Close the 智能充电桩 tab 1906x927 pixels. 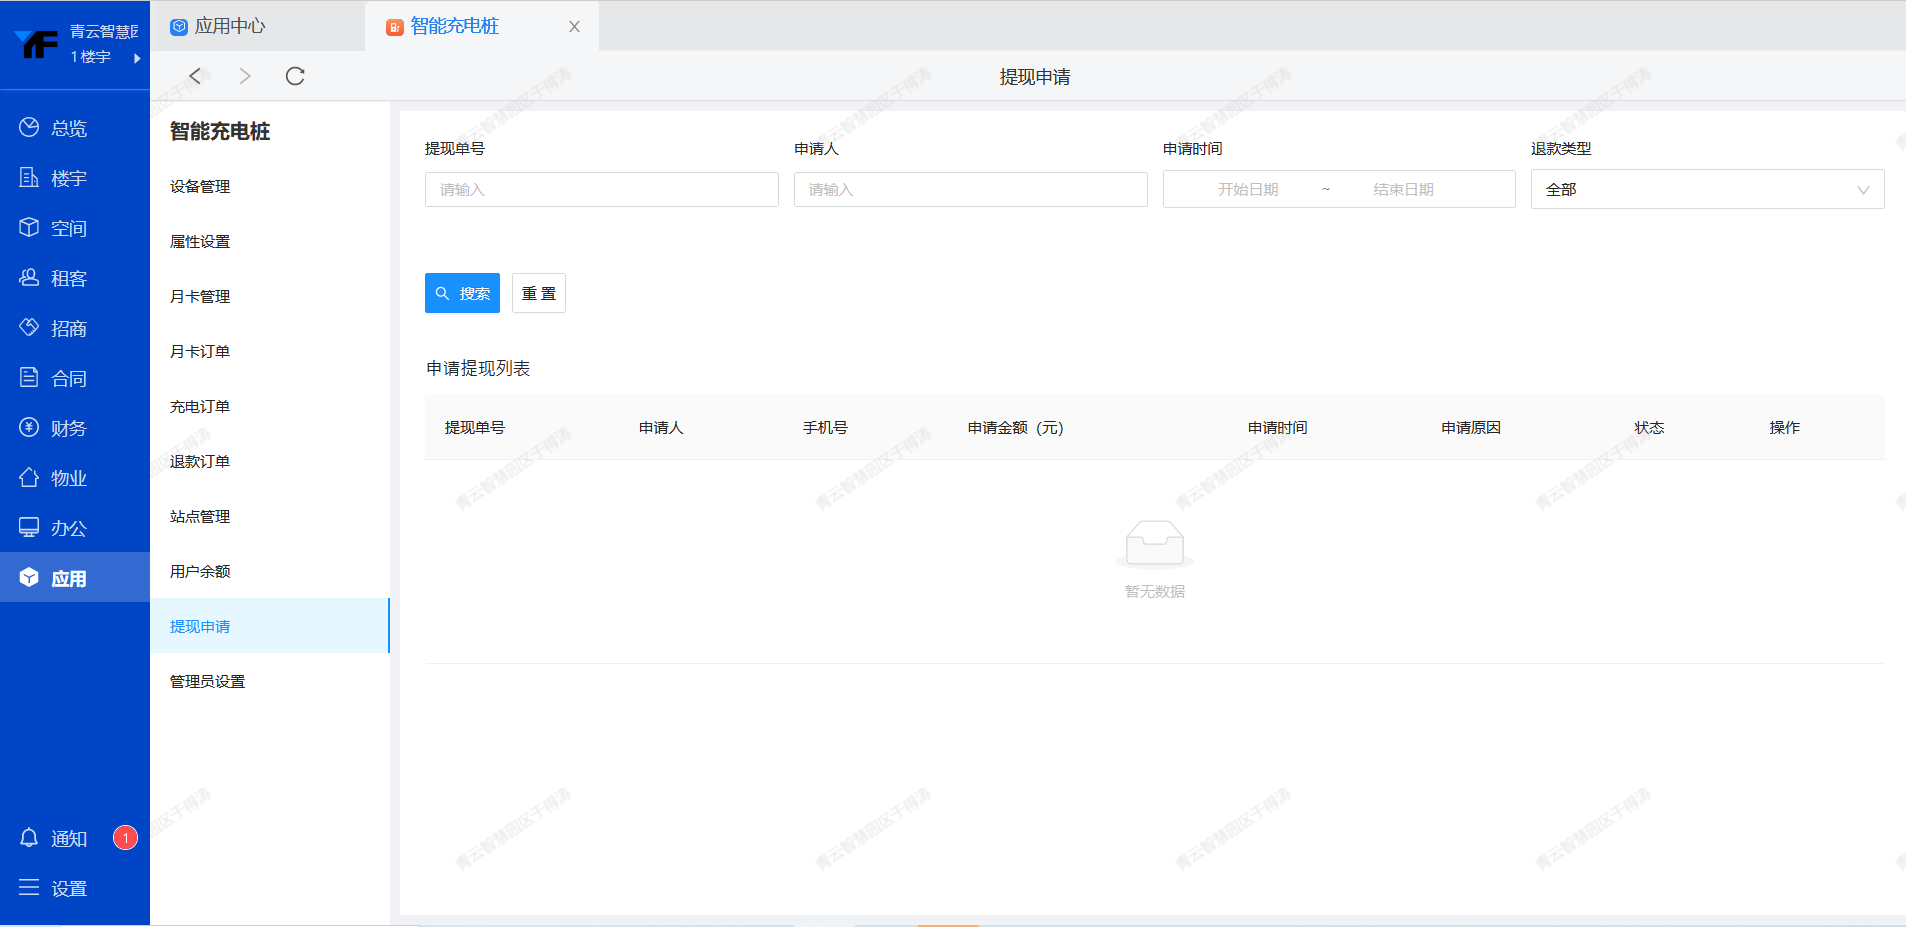click(x=574, y=27)
